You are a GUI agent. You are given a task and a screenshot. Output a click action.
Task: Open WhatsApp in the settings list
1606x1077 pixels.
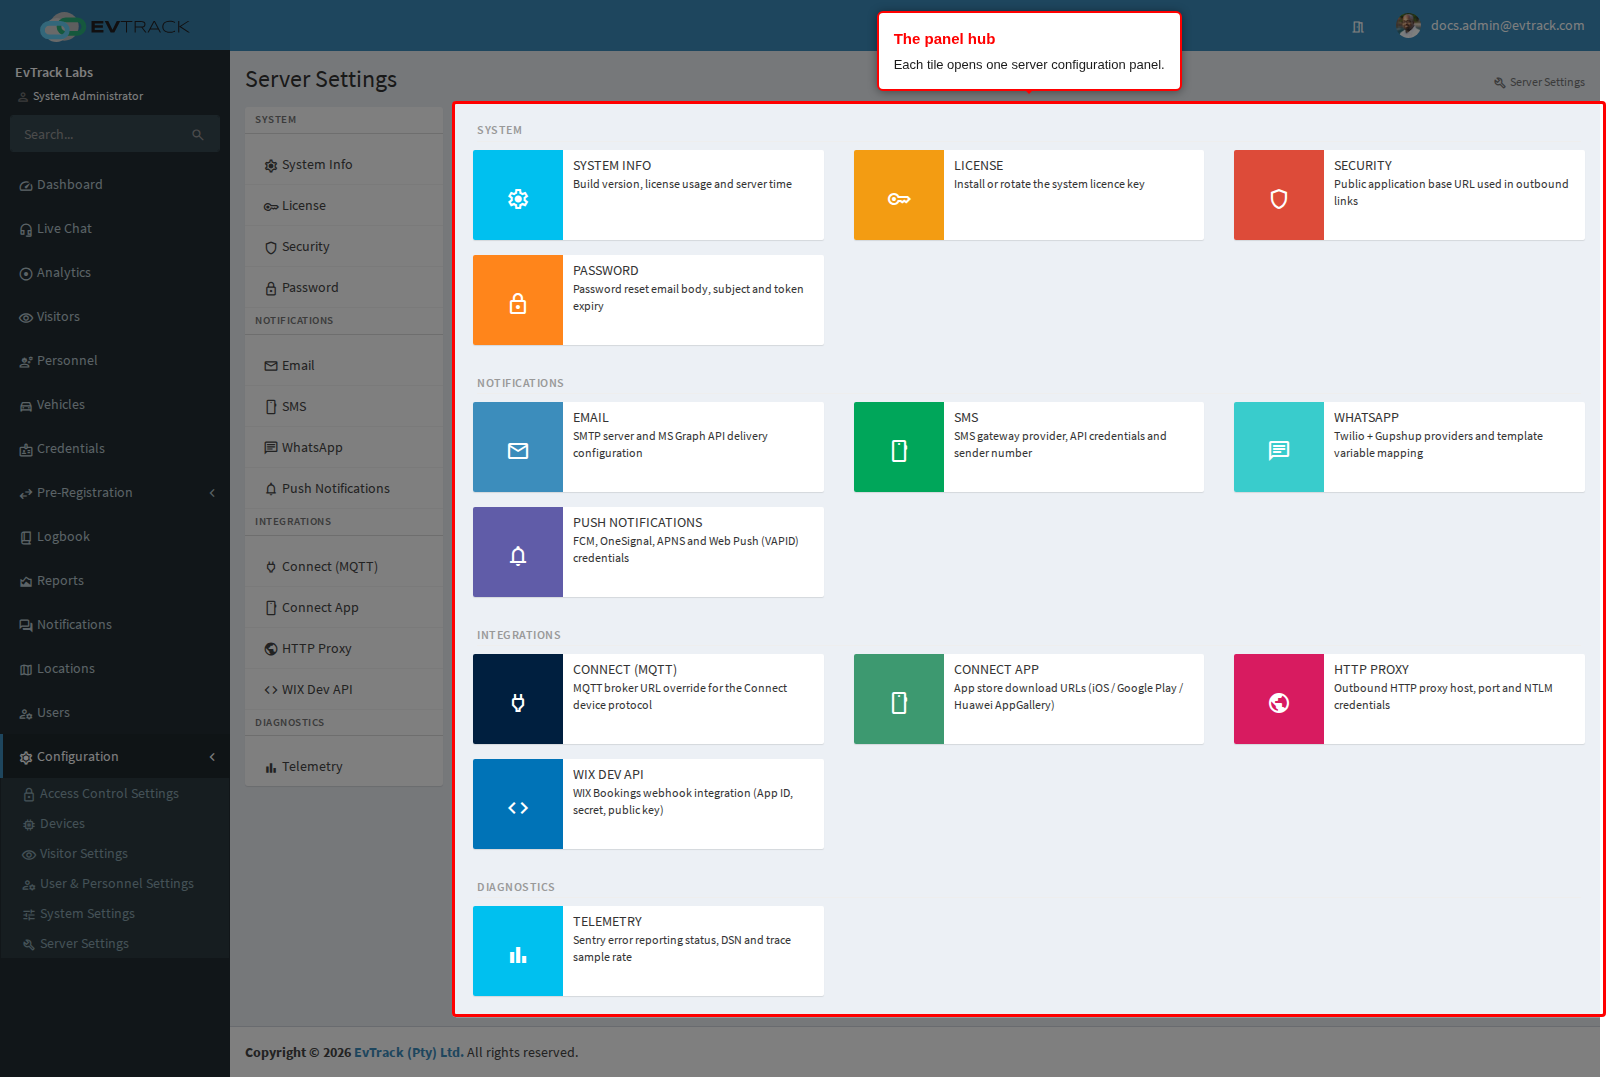click(344, 448)
